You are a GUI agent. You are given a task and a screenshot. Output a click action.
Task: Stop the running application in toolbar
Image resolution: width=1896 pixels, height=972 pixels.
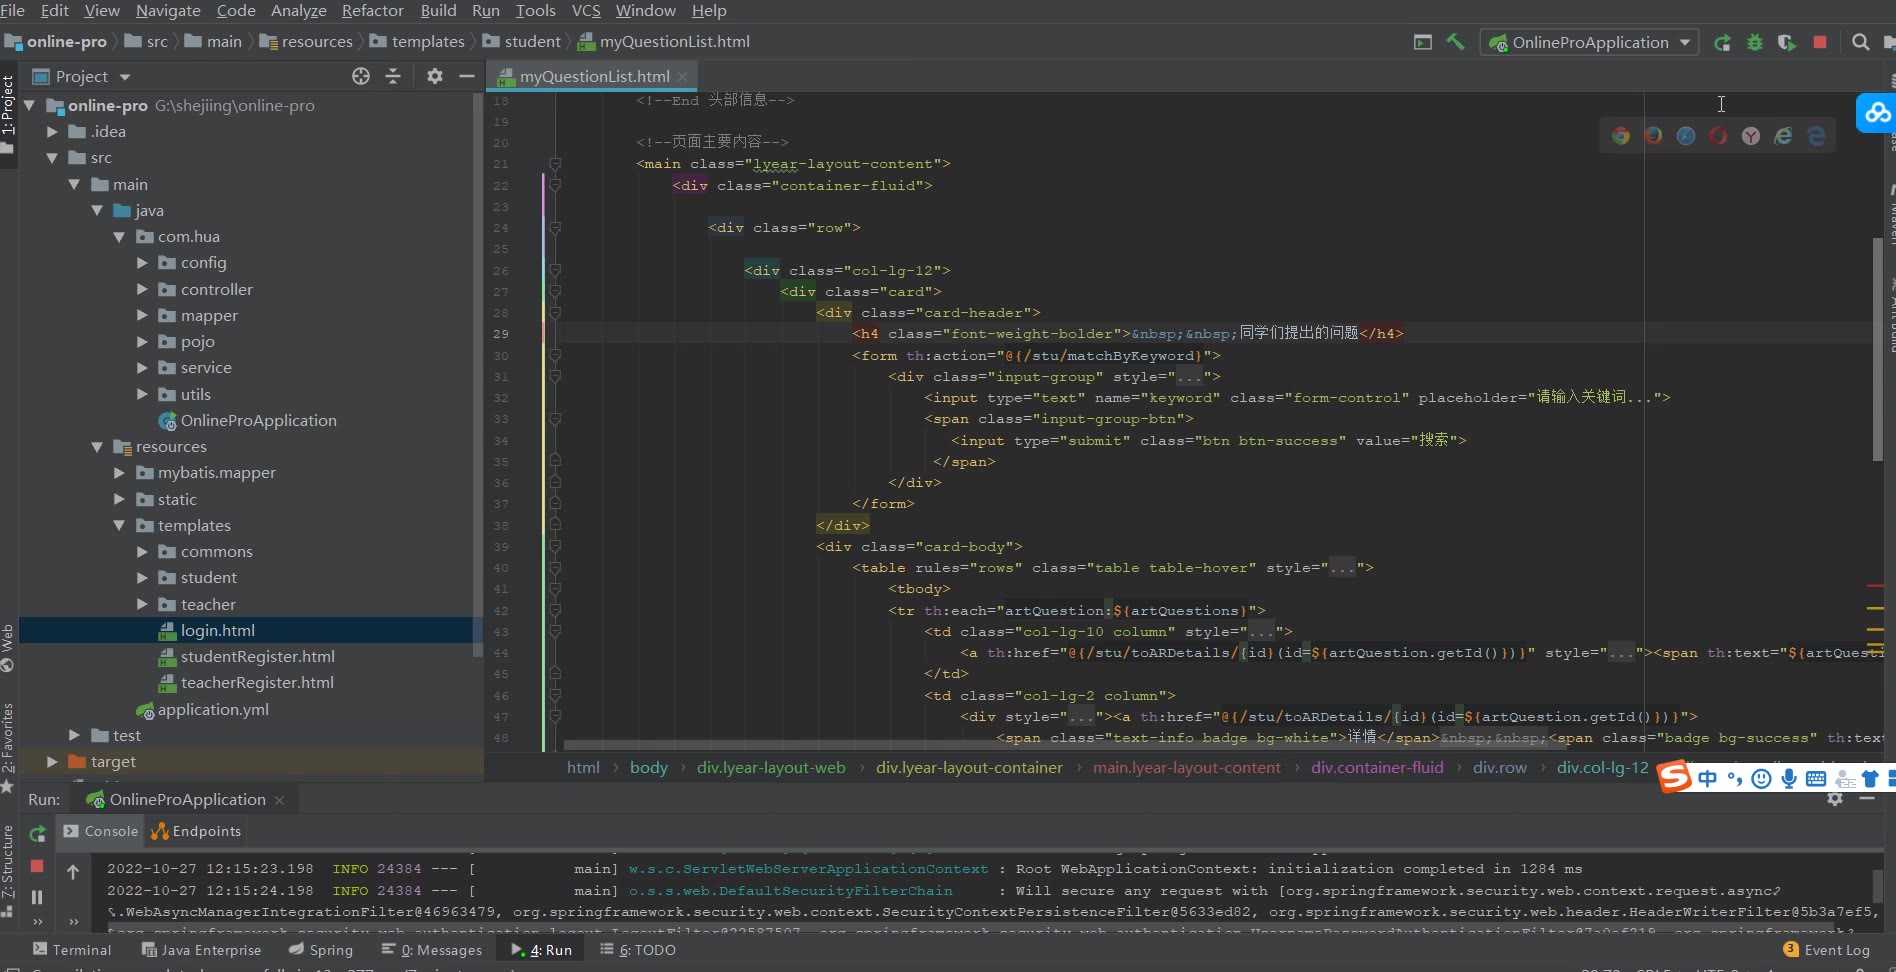click(x=1820, y=42)
